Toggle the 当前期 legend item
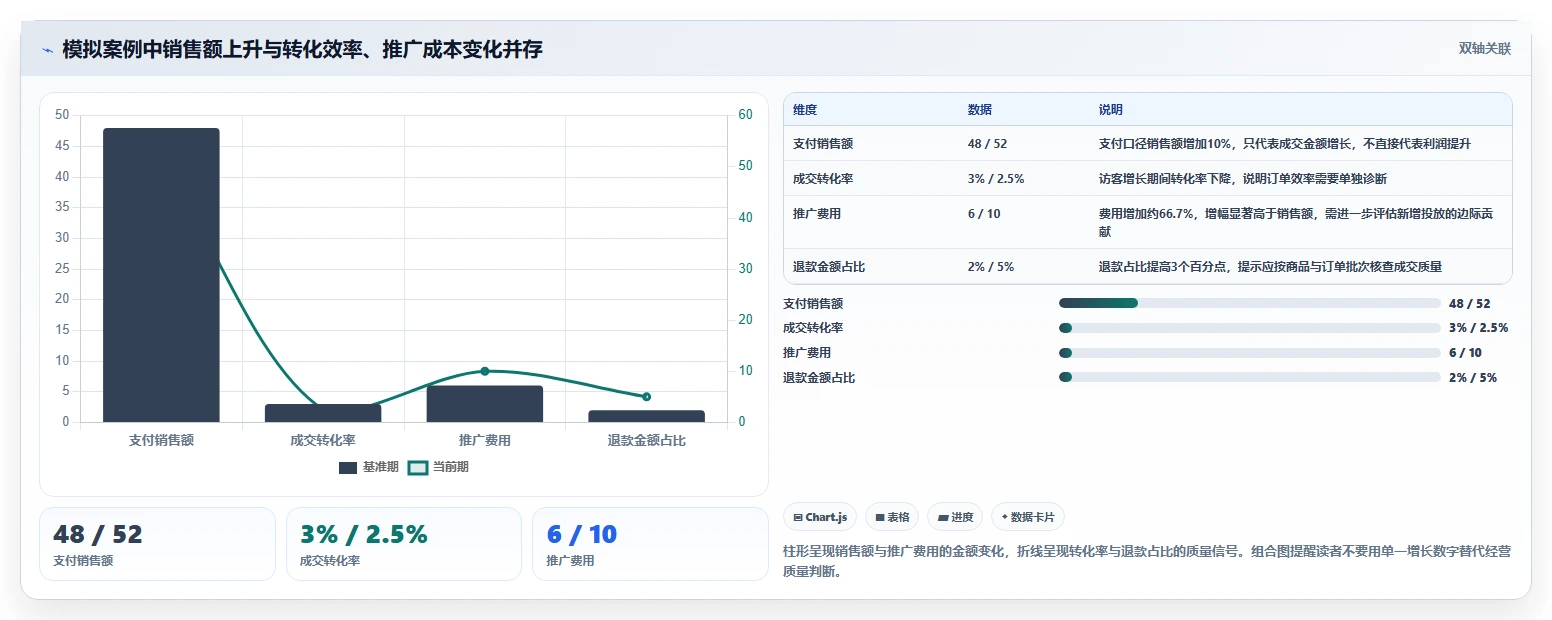1552x620 pixels. pyautogui.click(x=438, y=467)
